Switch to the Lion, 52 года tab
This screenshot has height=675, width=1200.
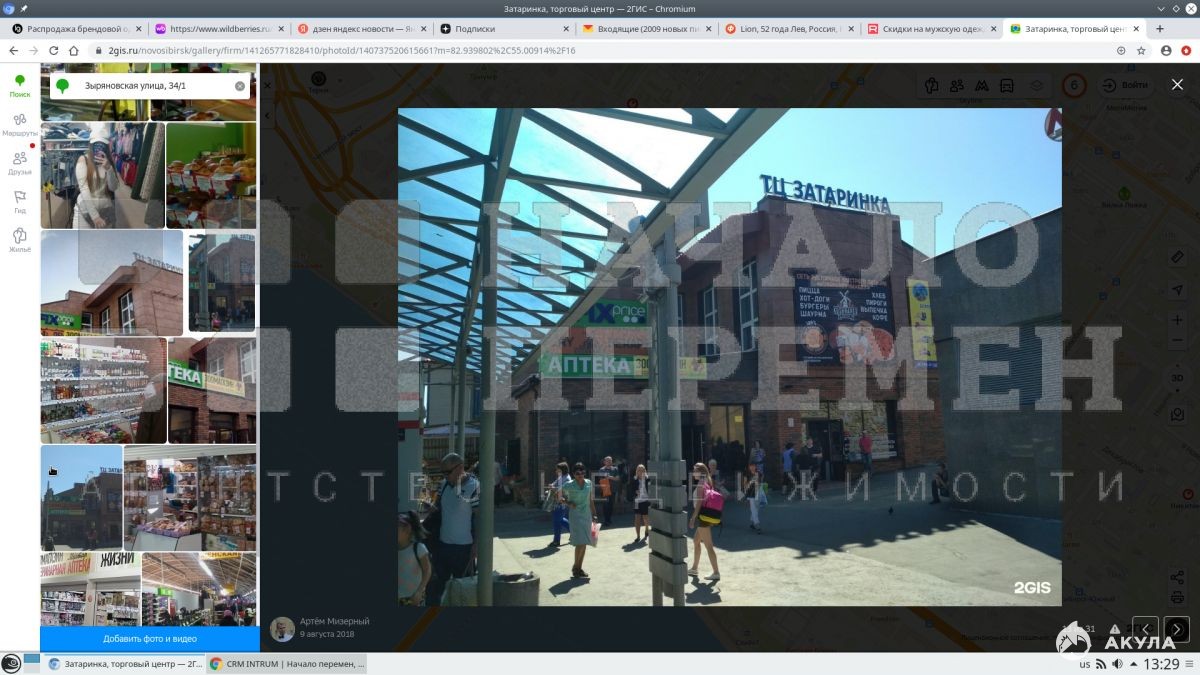(791, 29)
